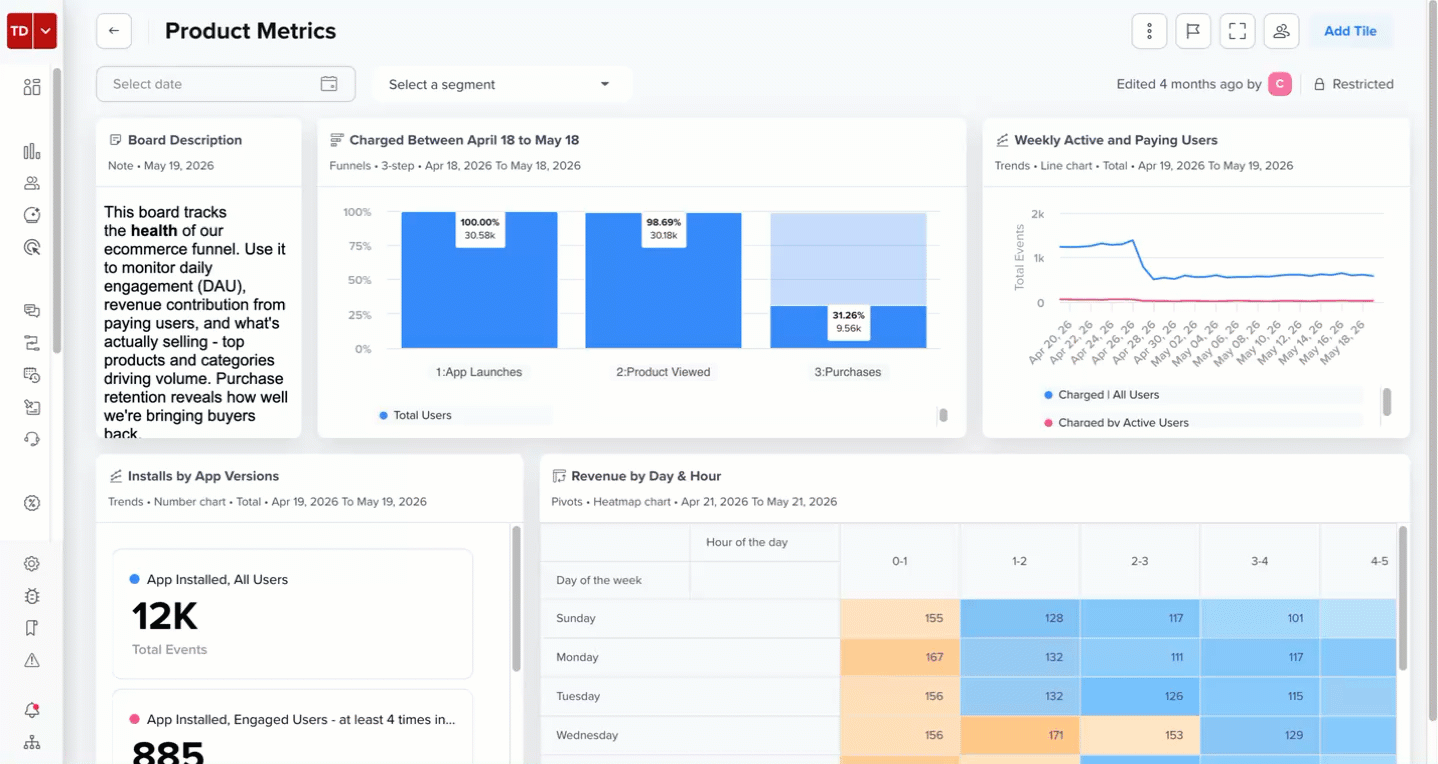Open the bookmark icon in the sidebar
Screen dimensions: 1438x764
(32, 628)
